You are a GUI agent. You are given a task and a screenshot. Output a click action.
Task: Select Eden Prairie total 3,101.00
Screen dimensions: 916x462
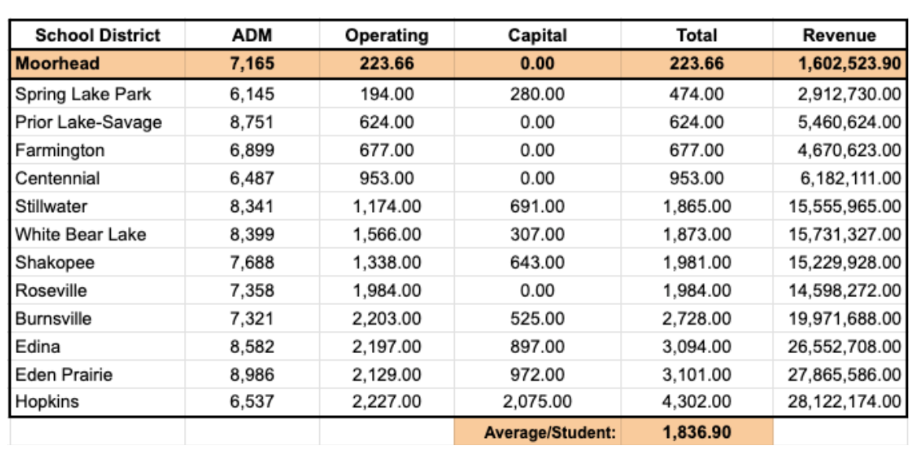696,374
